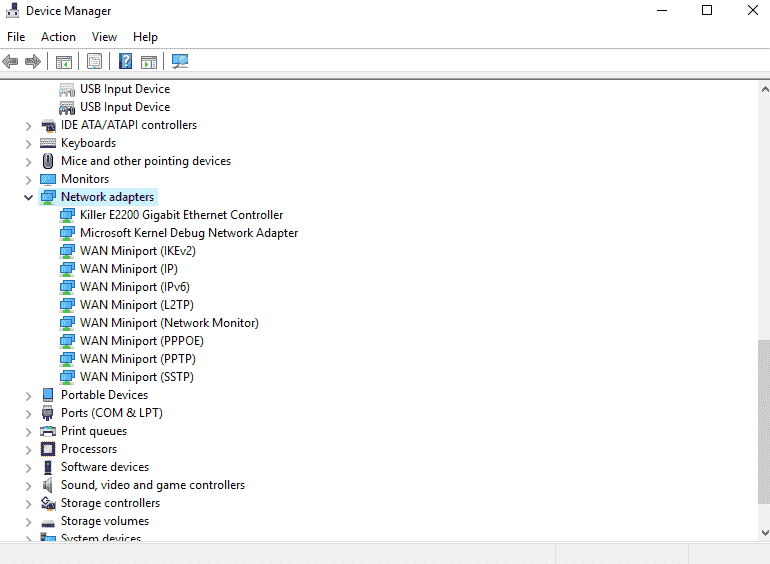Expand IDE ATA/ATAPI controllers node

click(28, 126)
